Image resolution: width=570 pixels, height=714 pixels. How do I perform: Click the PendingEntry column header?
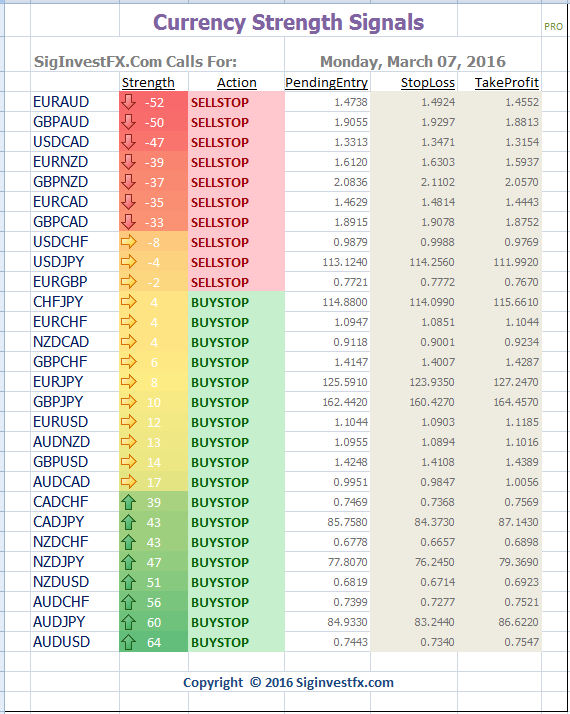(326, 82)
